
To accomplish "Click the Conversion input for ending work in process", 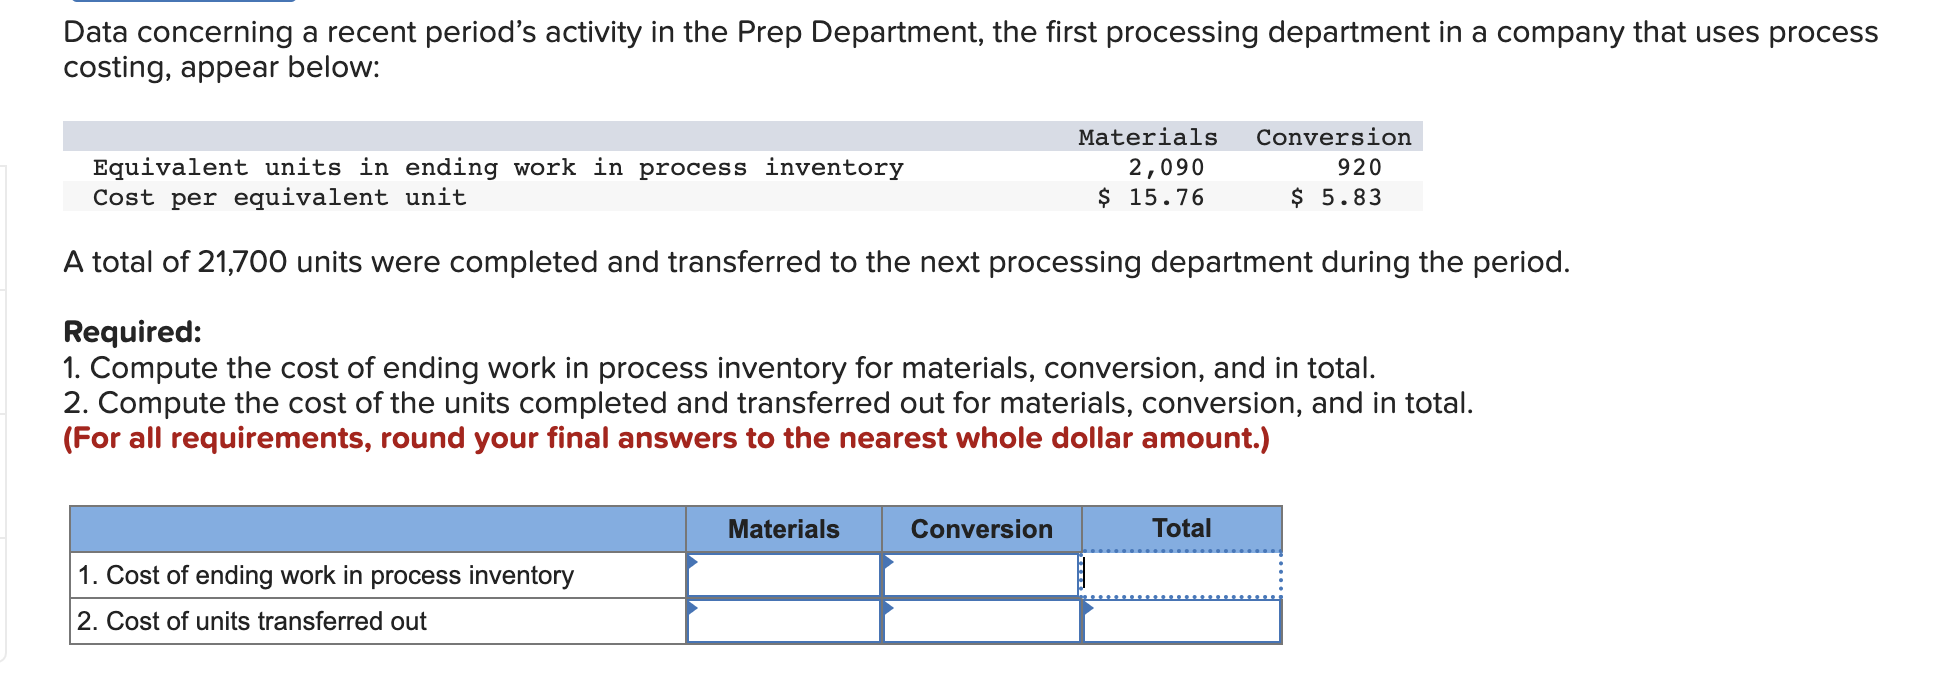I will [981, 575].
